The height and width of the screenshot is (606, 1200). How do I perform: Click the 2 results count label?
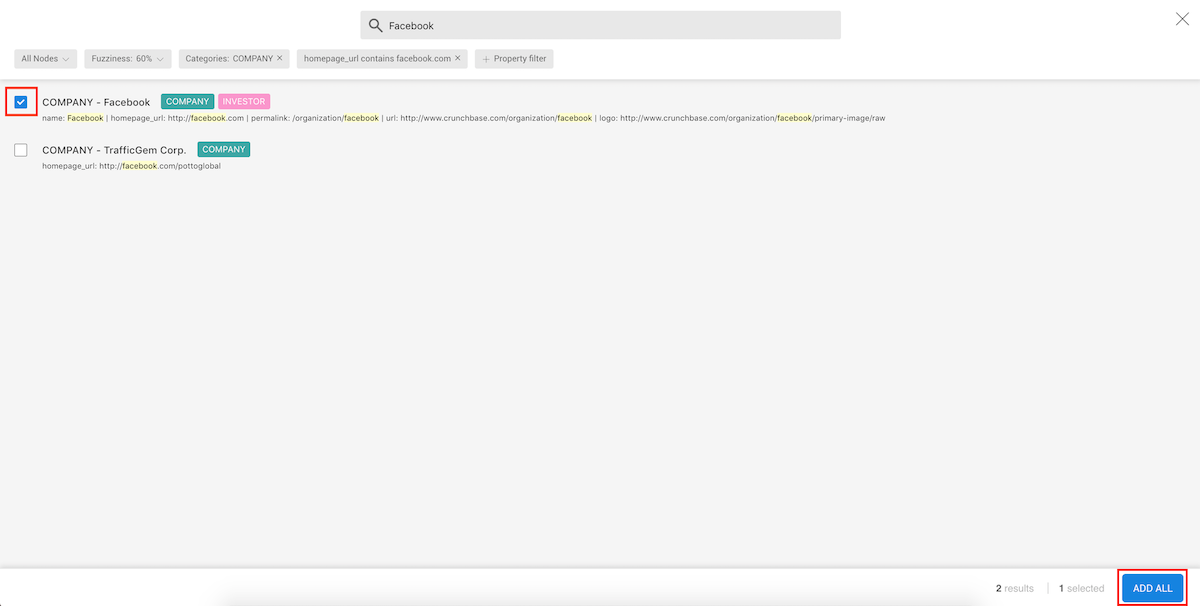(1015, 589)
